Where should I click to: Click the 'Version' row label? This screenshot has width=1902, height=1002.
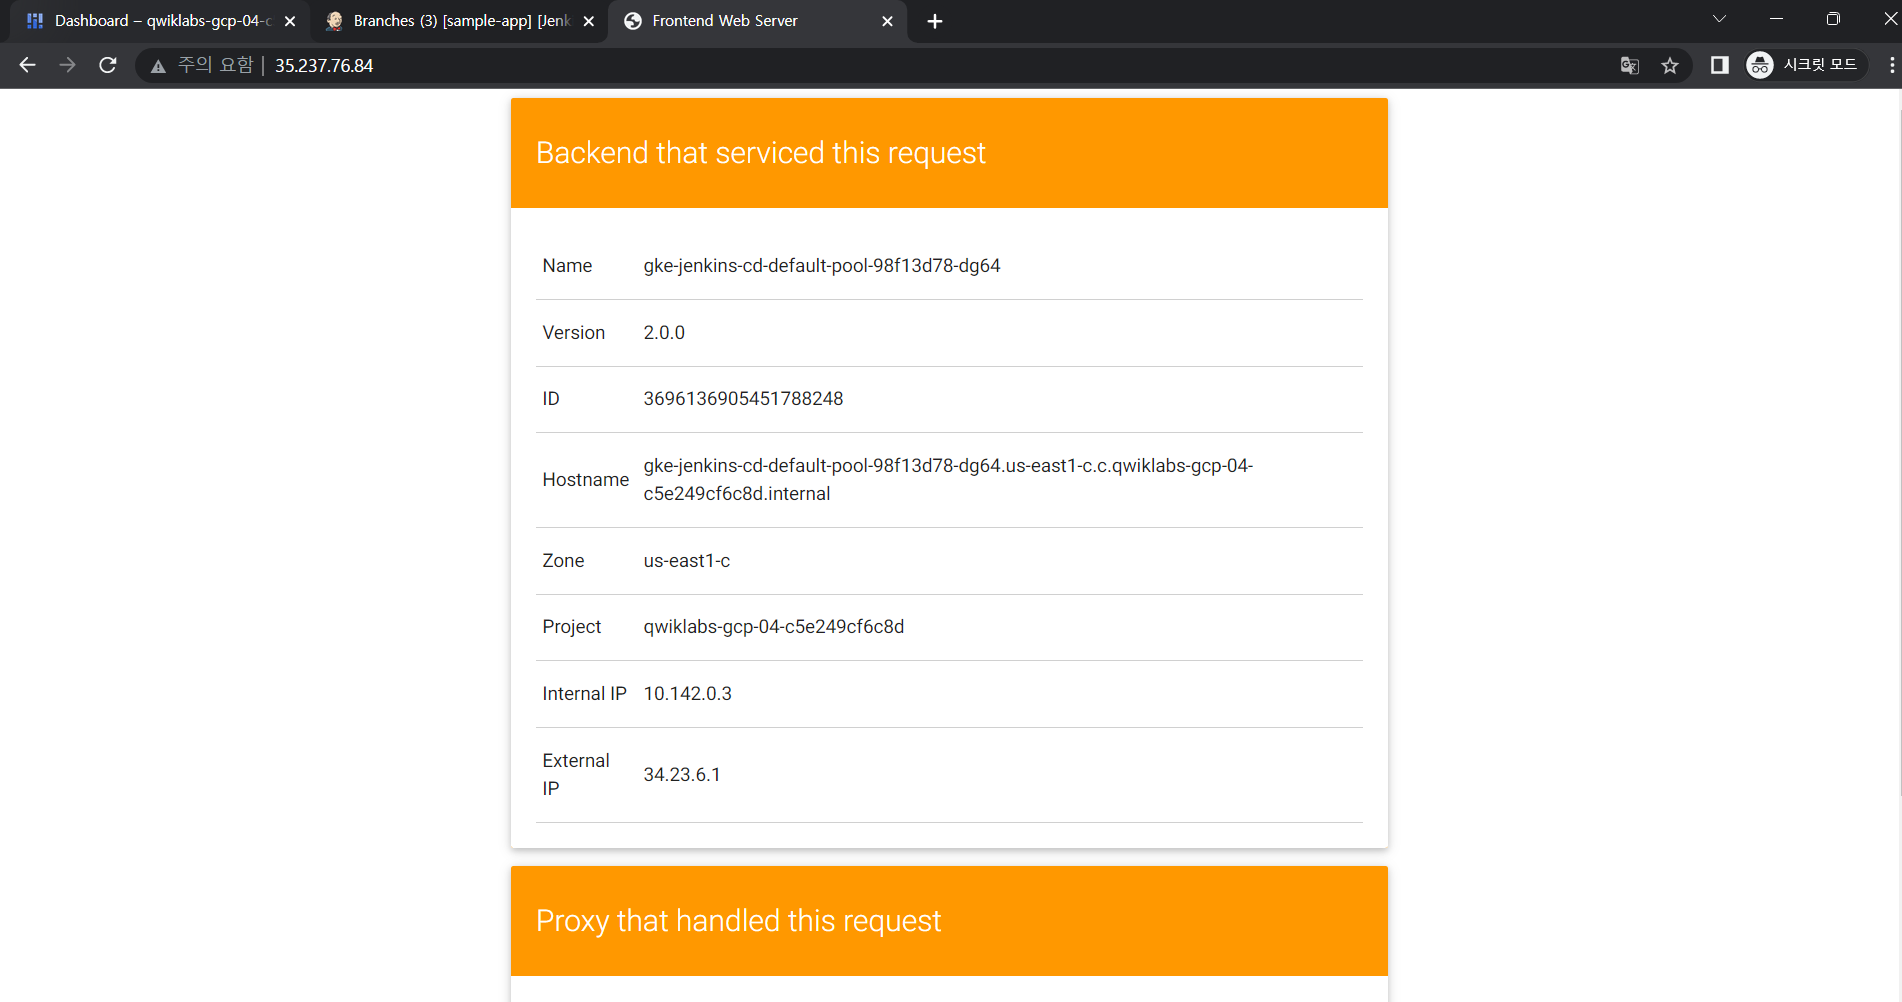(x=574, y=333)
